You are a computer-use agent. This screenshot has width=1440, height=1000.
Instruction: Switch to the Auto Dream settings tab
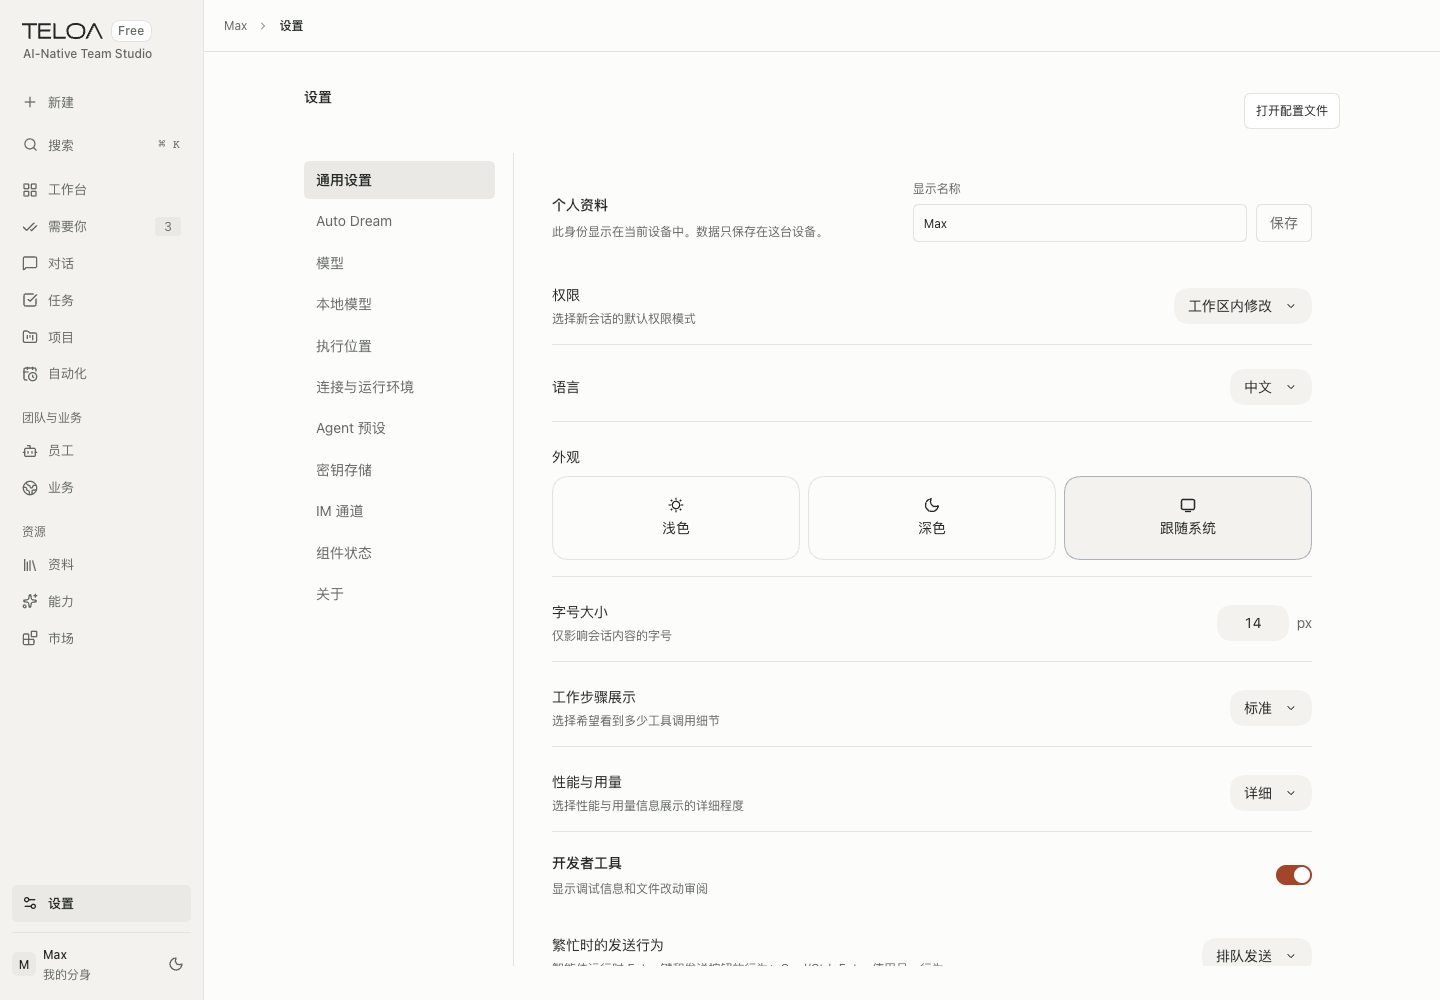399,221
